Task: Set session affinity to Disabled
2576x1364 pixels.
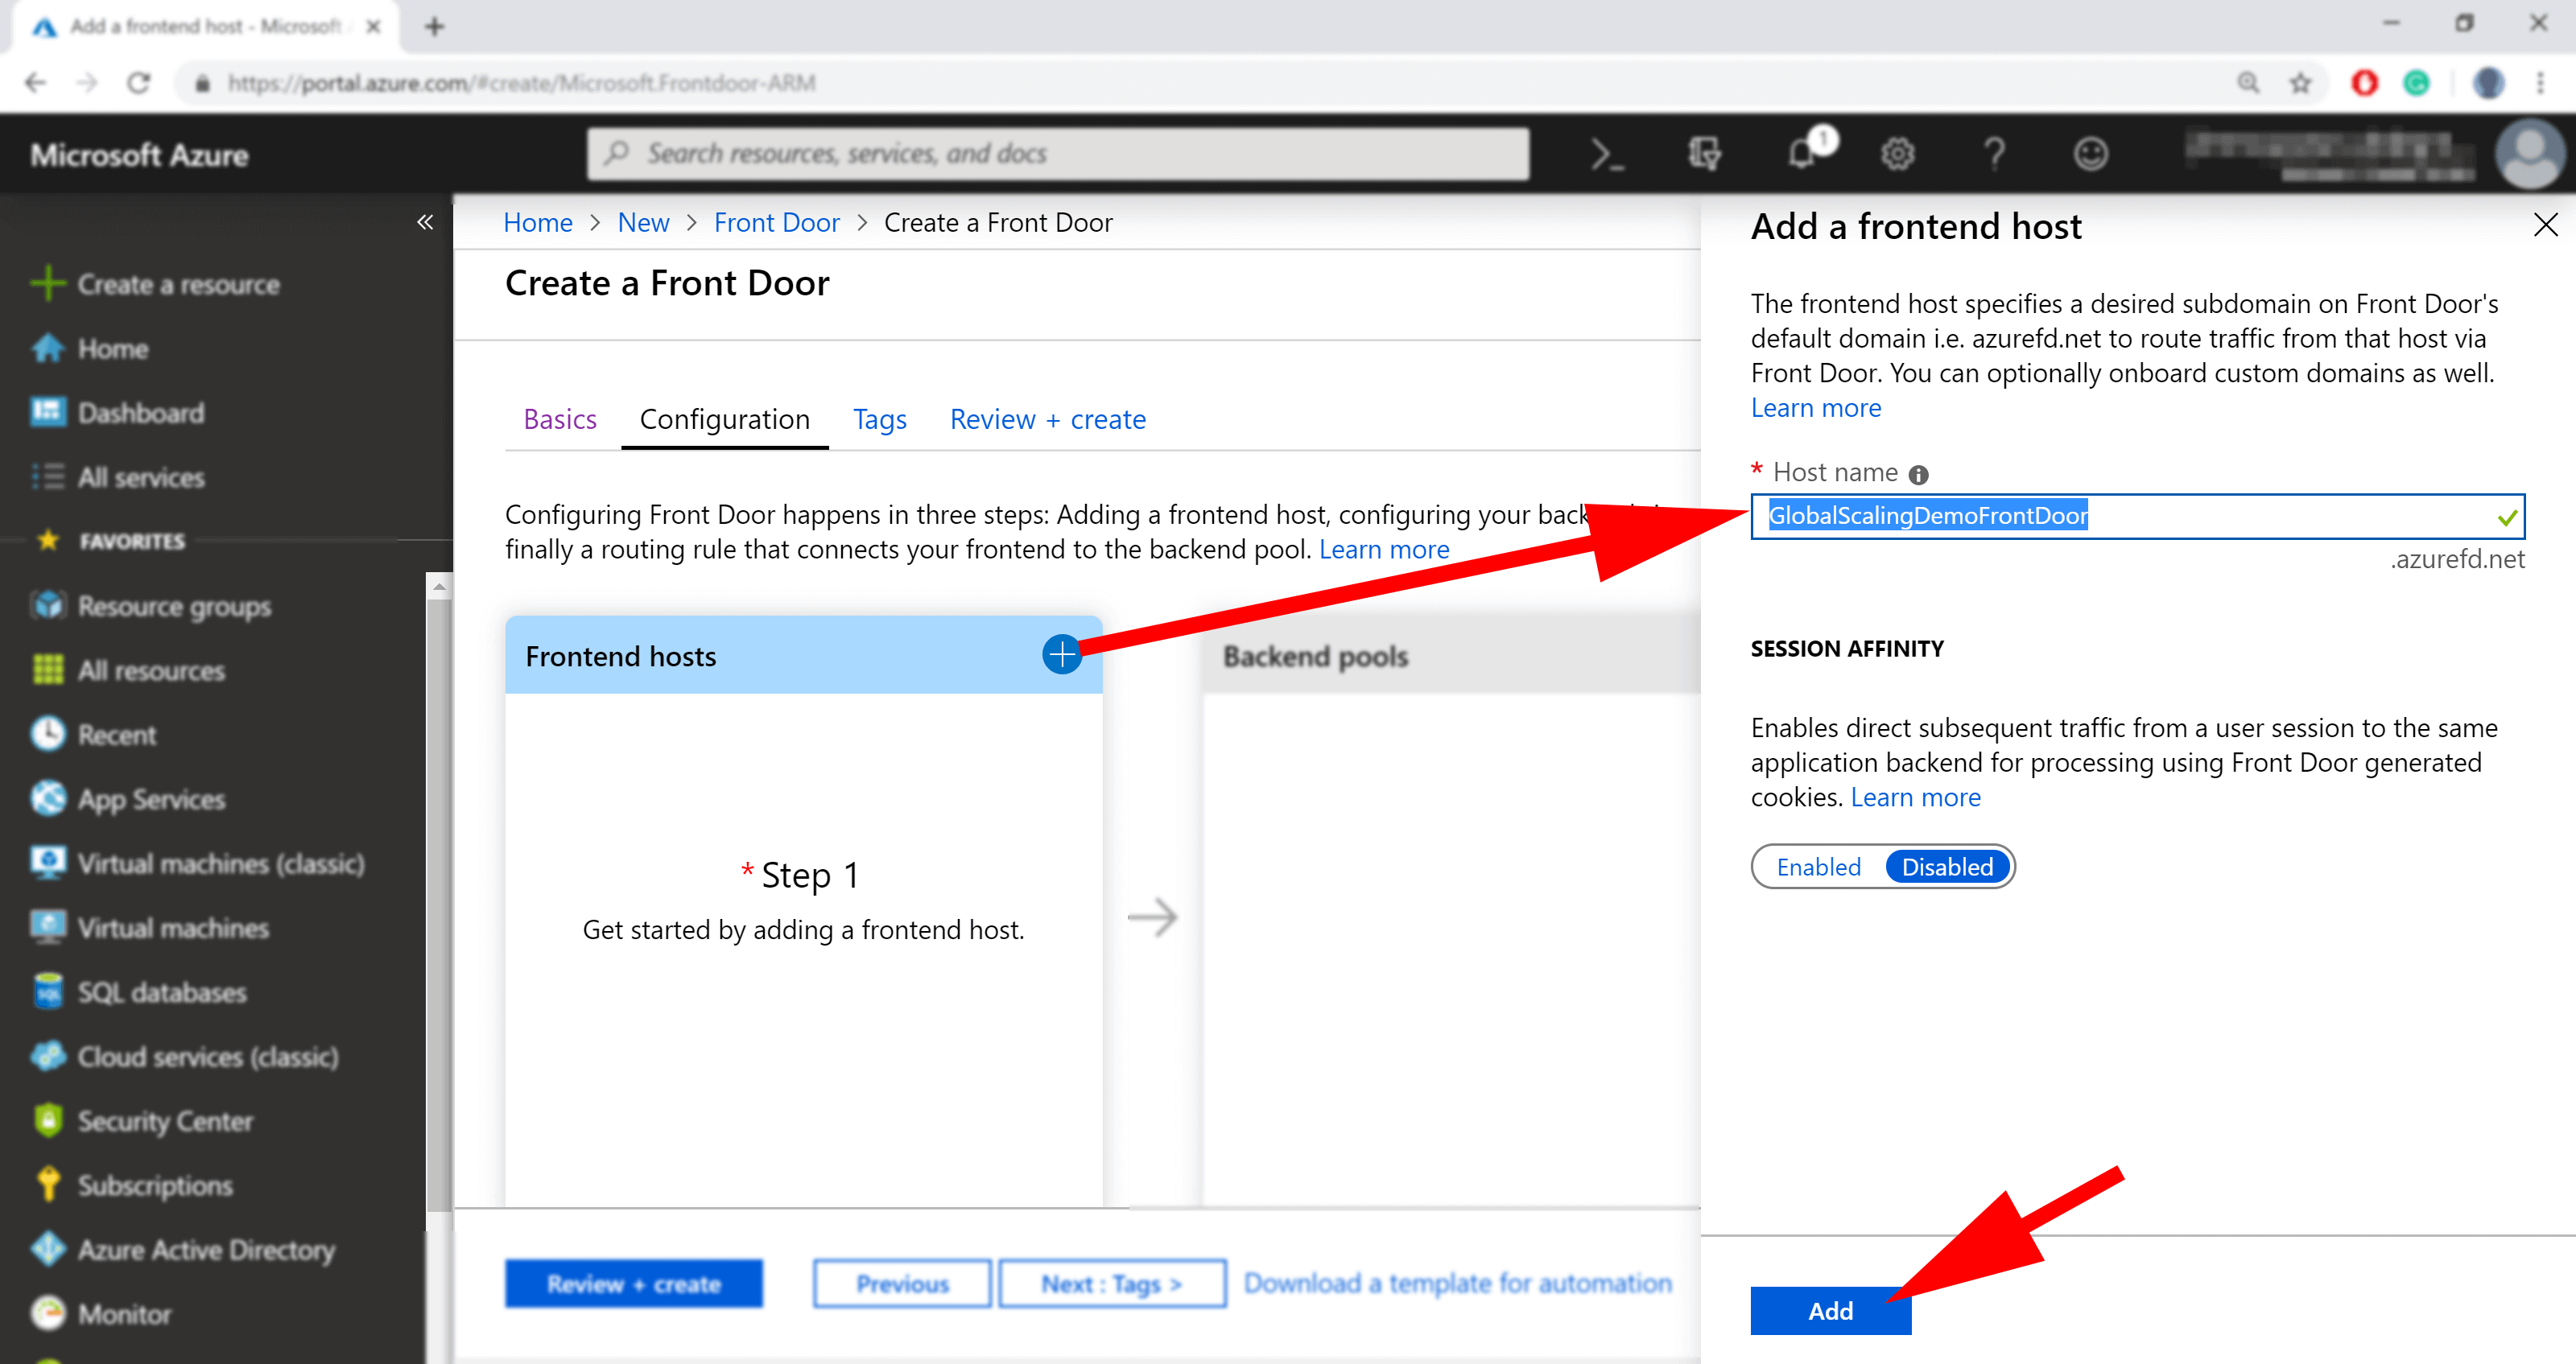Action: pos(1947,867)
